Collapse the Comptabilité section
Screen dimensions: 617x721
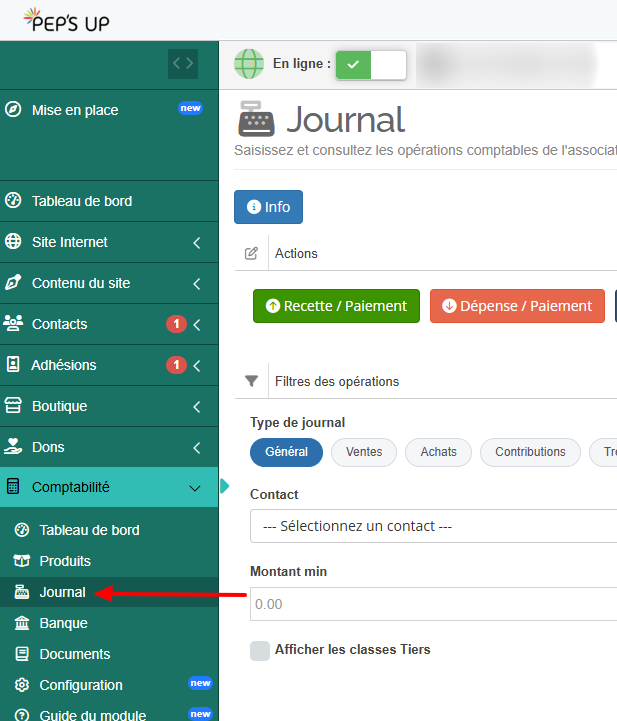pyautogui.click(x=195, y=488)
